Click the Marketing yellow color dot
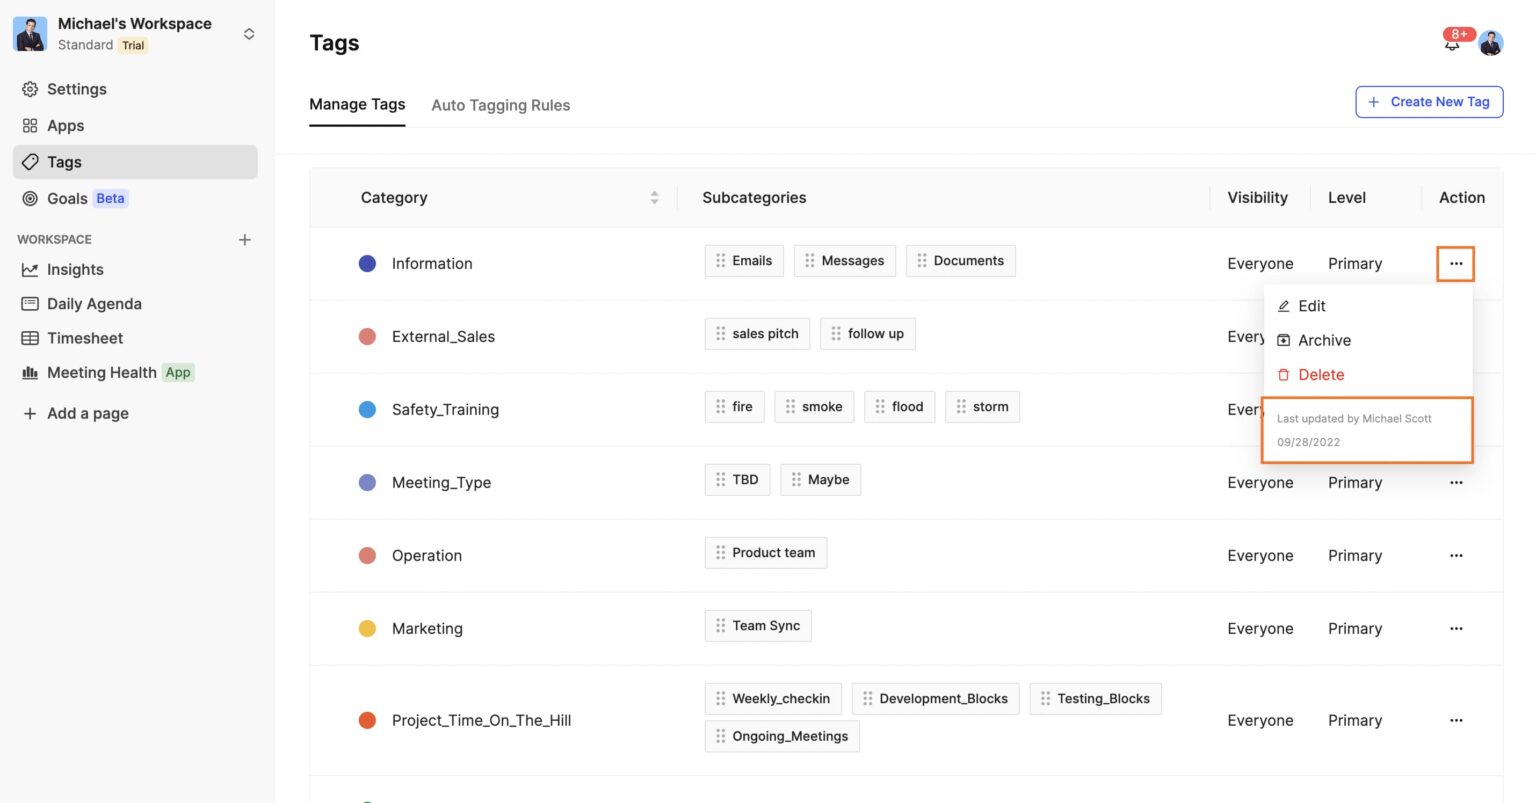Screen dimensions: 1536x803 point(367,629)
